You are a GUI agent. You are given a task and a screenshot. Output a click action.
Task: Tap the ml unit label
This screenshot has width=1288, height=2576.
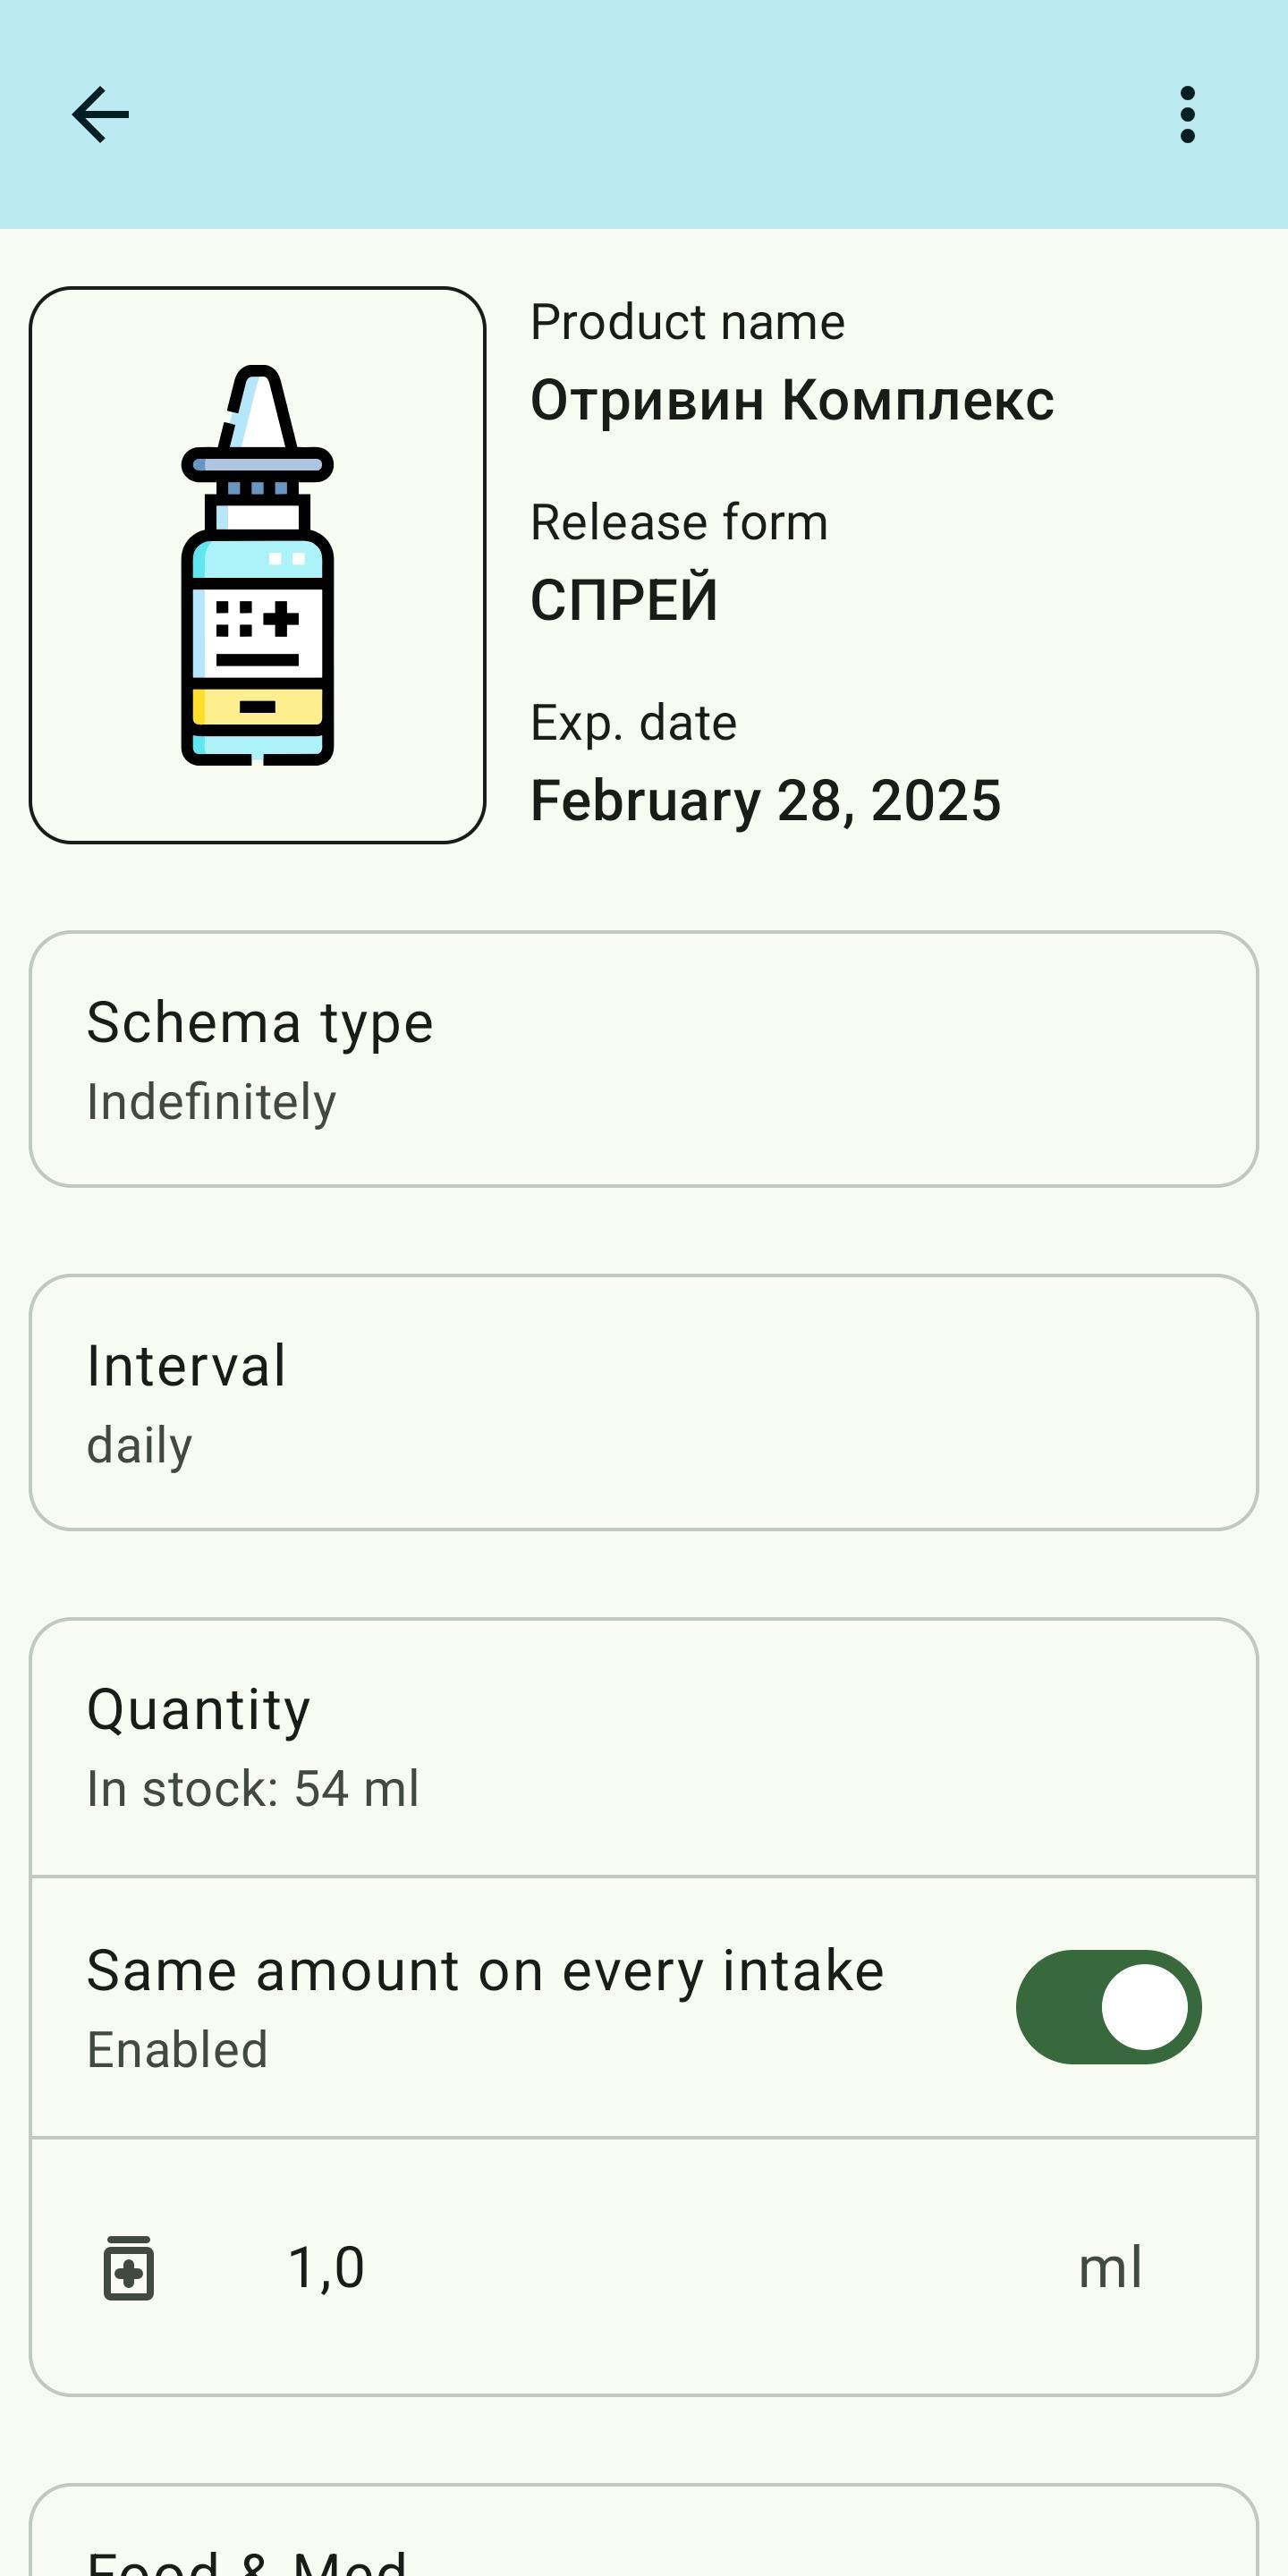(1110, 2267)
